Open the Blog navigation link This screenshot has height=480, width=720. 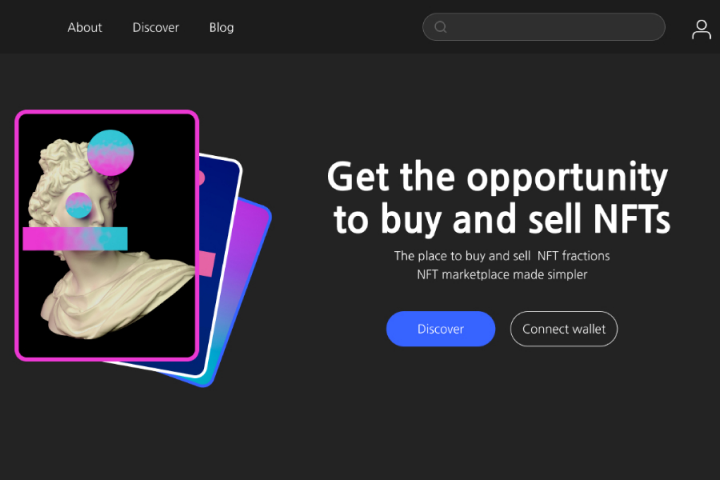(x=221, y=28)
